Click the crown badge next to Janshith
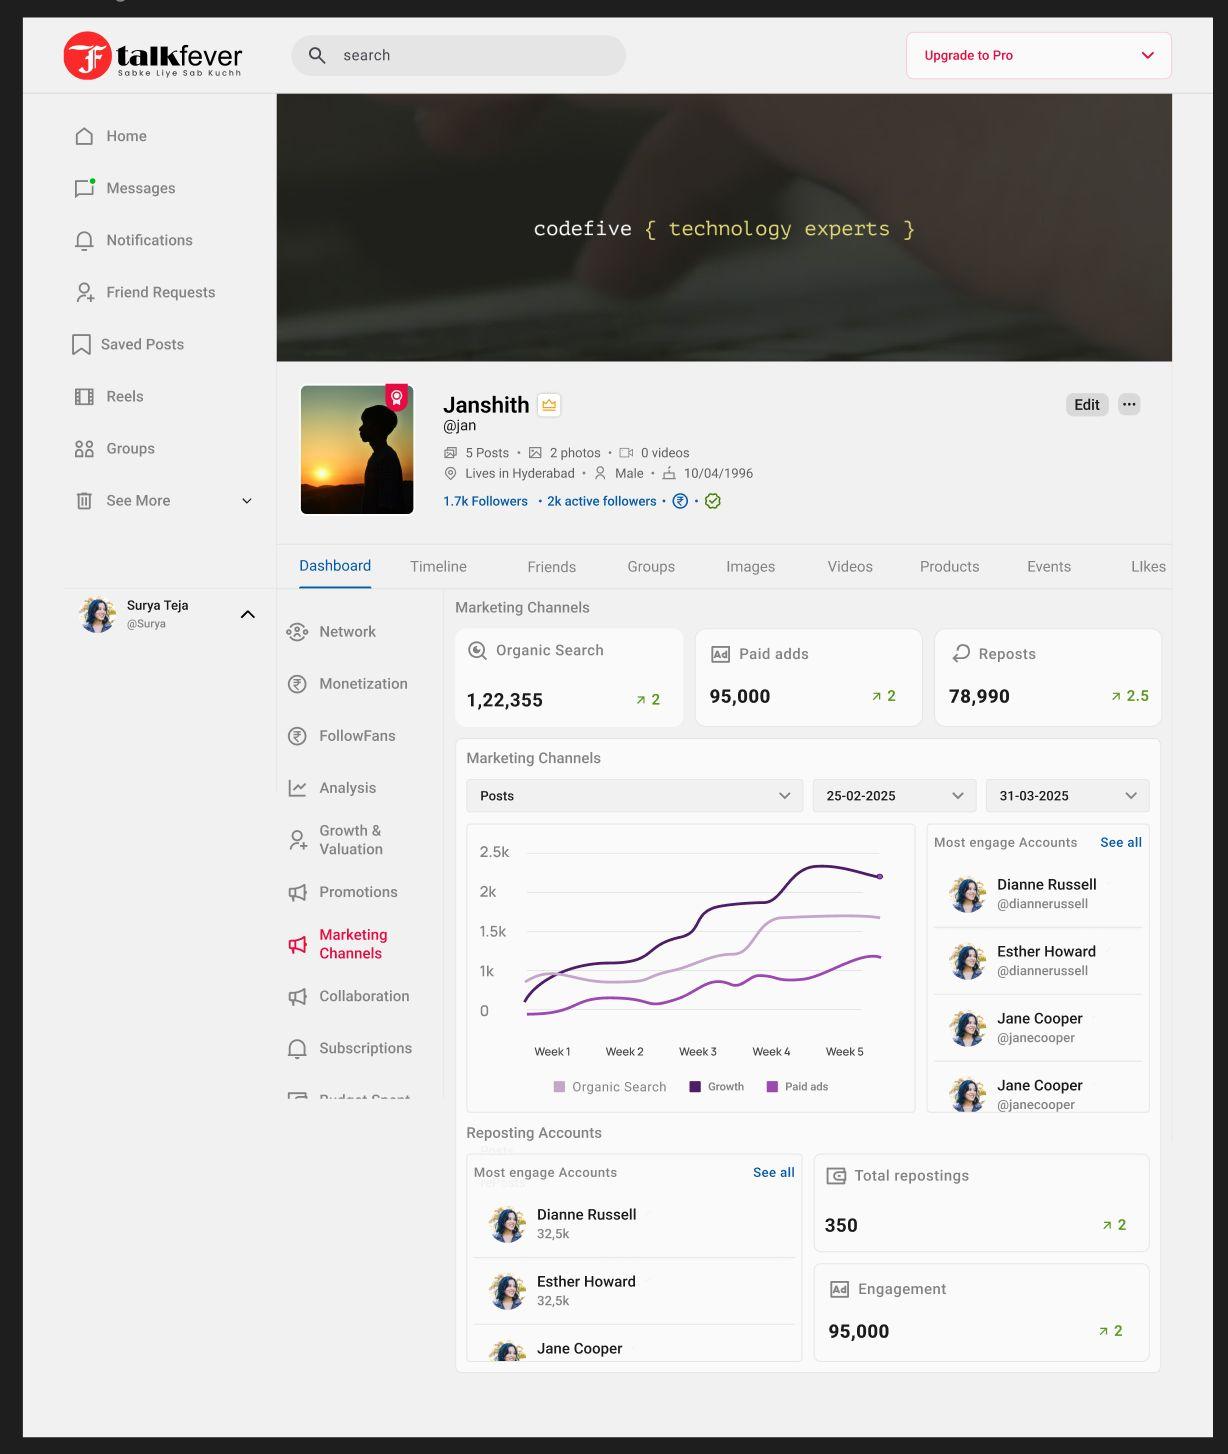Viewport: 1228px width, 1454px height. (x=549, y=405)
